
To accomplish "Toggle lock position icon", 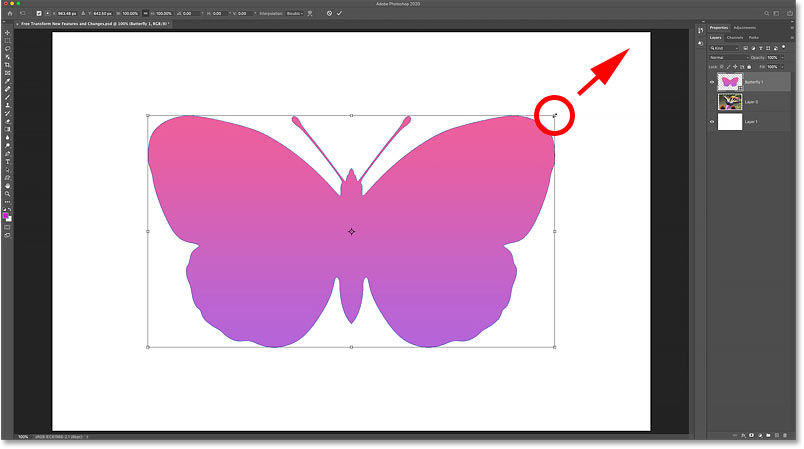I will [735, 67].
